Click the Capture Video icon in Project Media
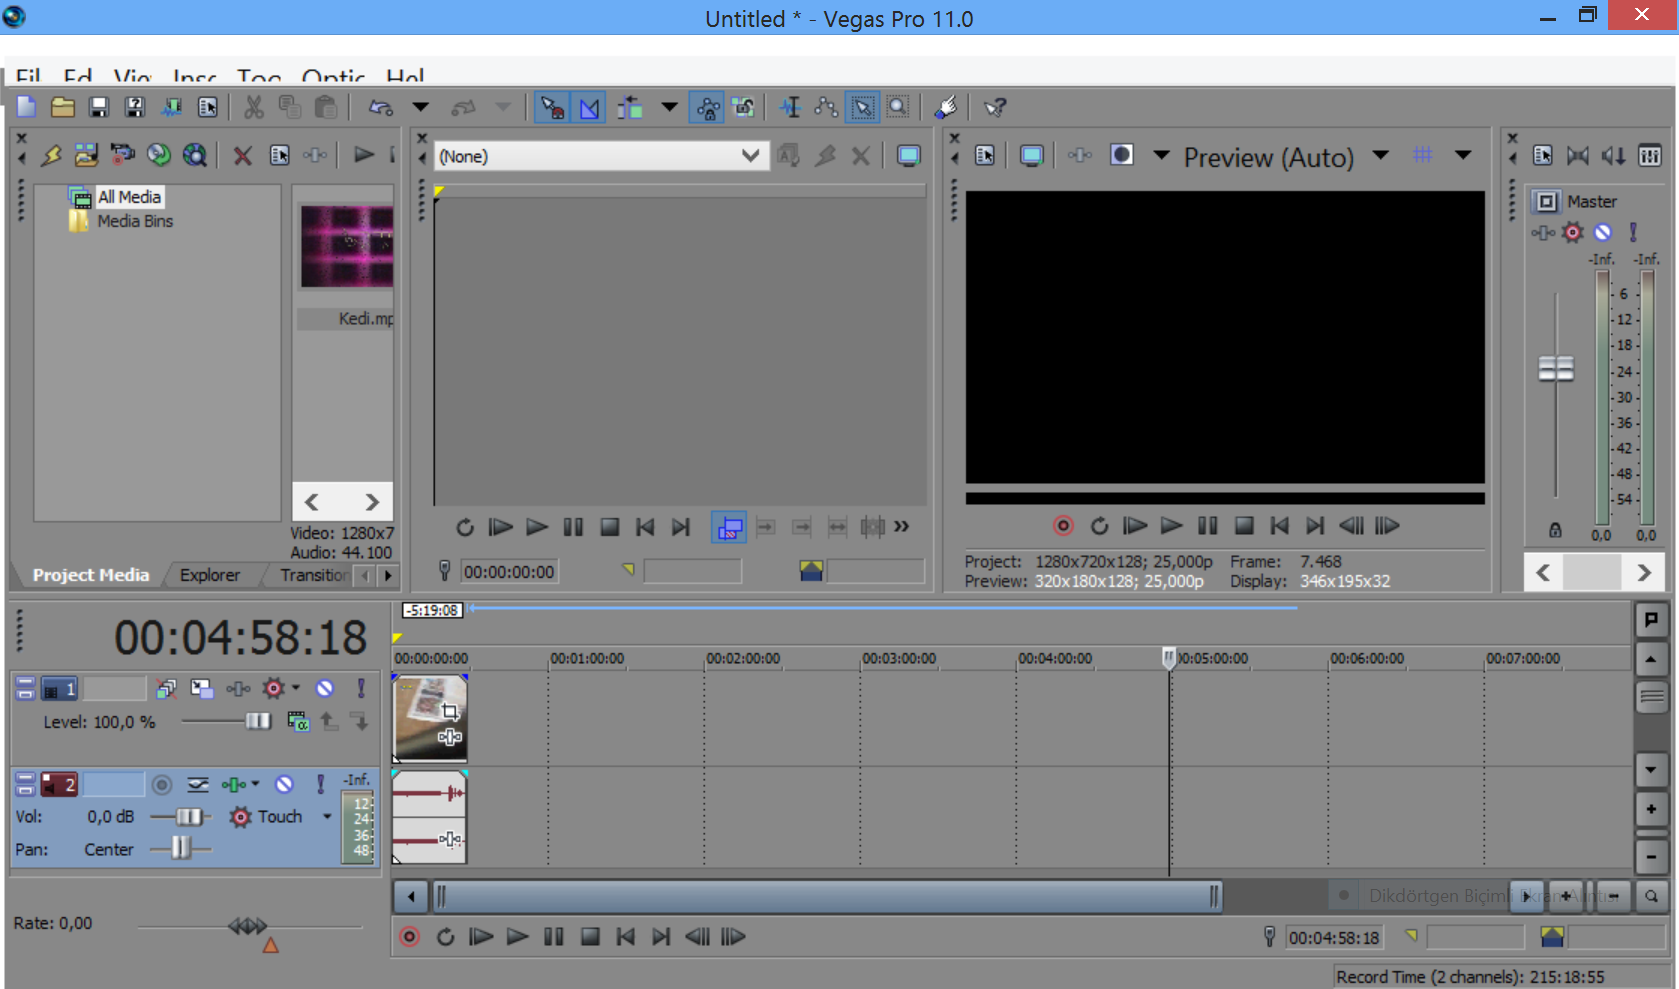 pos(122,155)
